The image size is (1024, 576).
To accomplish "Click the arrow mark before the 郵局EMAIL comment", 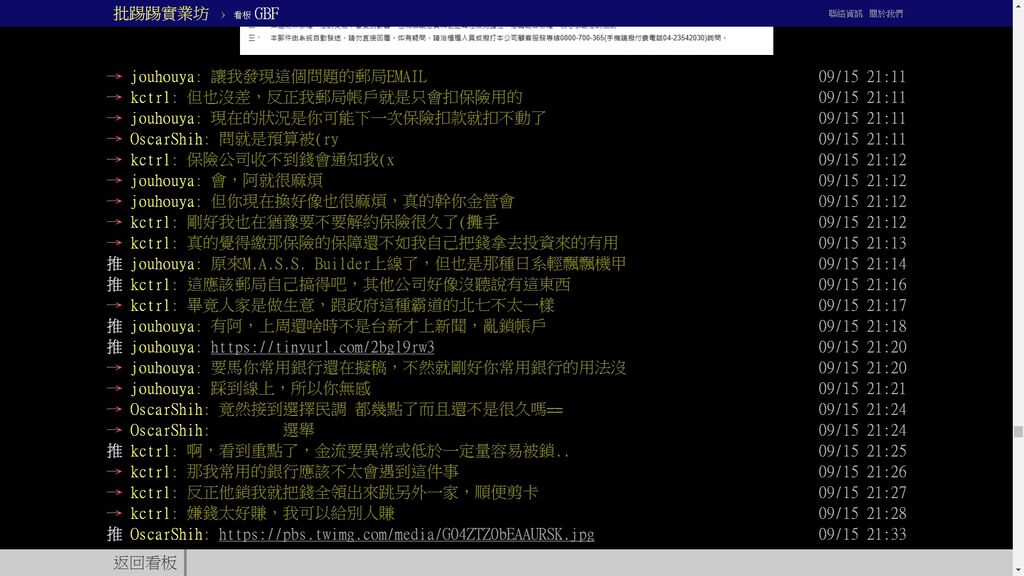I will [x=114, y=77].
